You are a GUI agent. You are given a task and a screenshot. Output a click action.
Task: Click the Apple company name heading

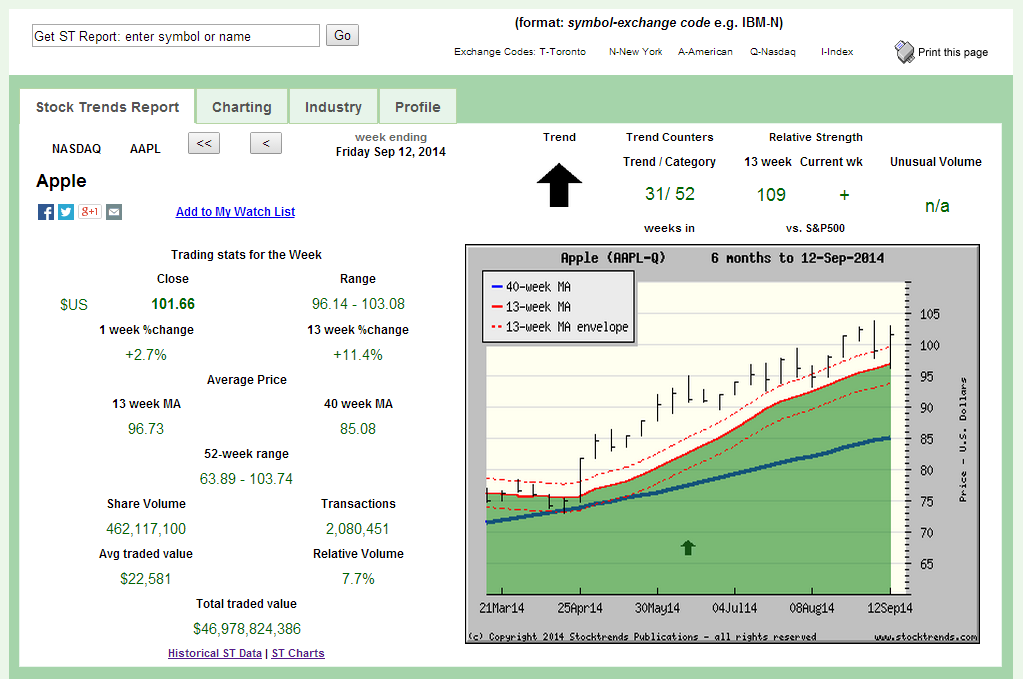click(61, 182)
